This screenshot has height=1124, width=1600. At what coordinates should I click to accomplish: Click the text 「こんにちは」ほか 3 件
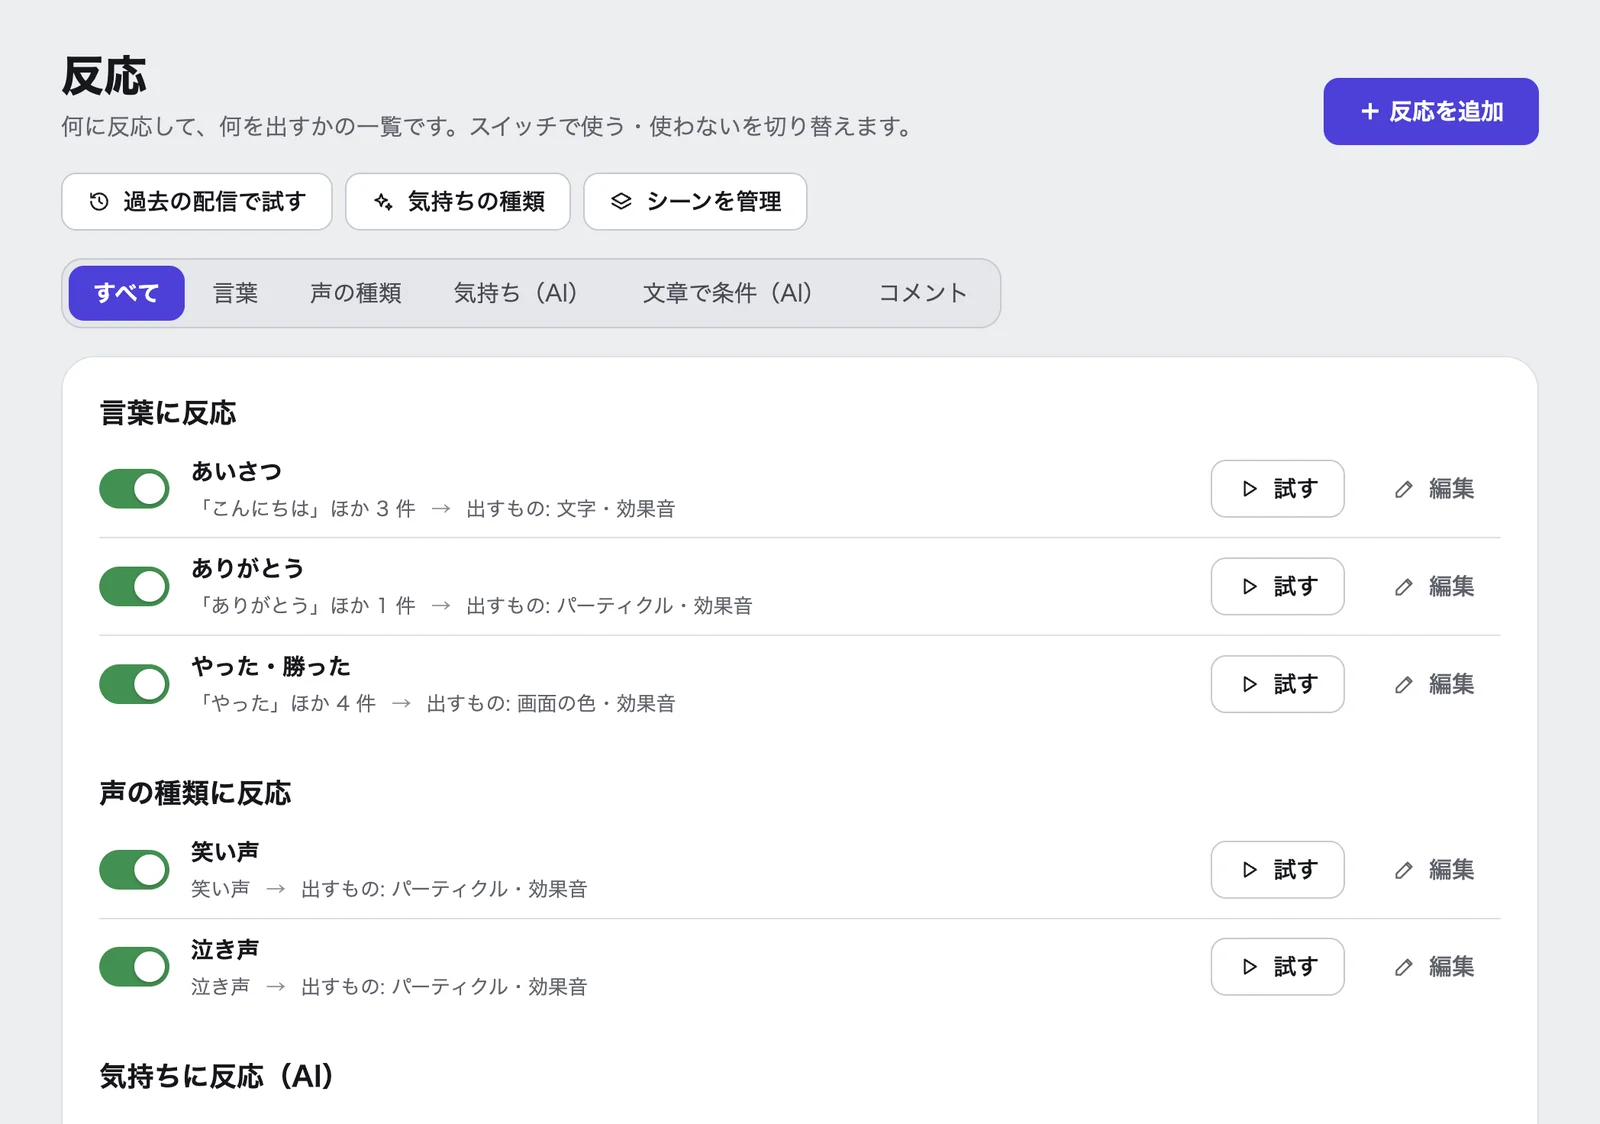tap(306, 509)
